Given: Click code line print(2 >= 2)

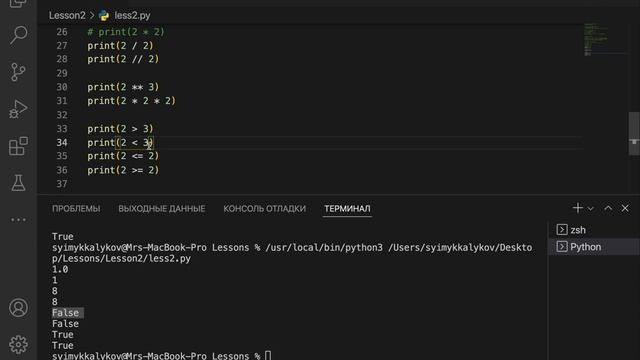Looking at the screenshot, I should click(x=123, y=170).
